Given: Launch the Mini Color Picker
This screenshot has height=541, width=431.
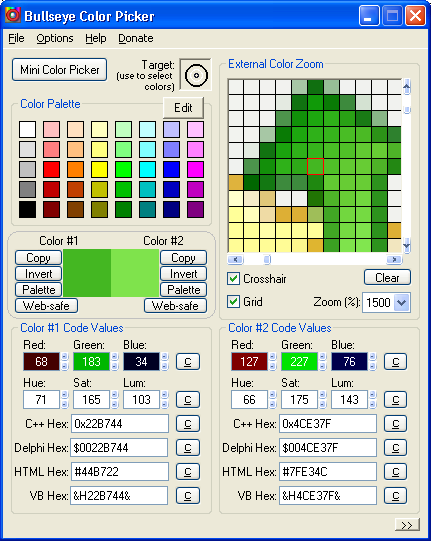Looking at the screenshot, I should pos(59,70).
